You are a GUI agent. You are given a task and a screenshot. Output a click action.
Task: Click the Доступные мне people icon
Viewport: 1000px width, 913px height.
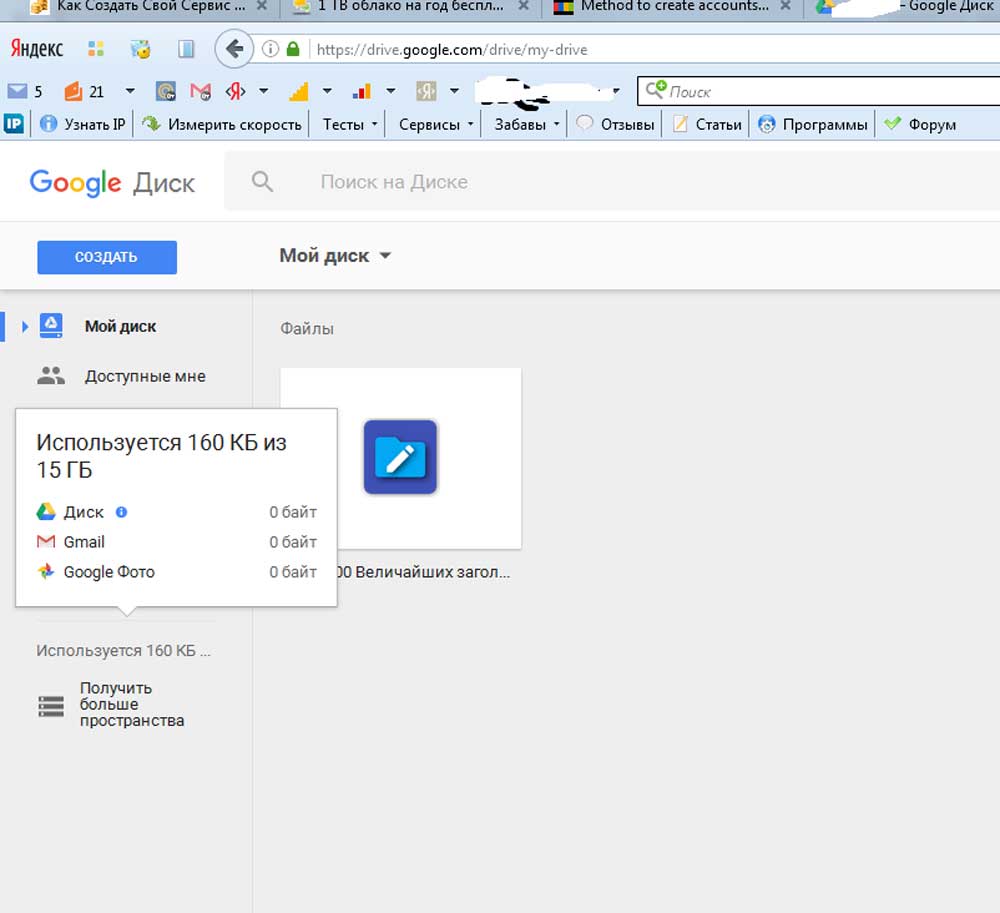[51, 376]
